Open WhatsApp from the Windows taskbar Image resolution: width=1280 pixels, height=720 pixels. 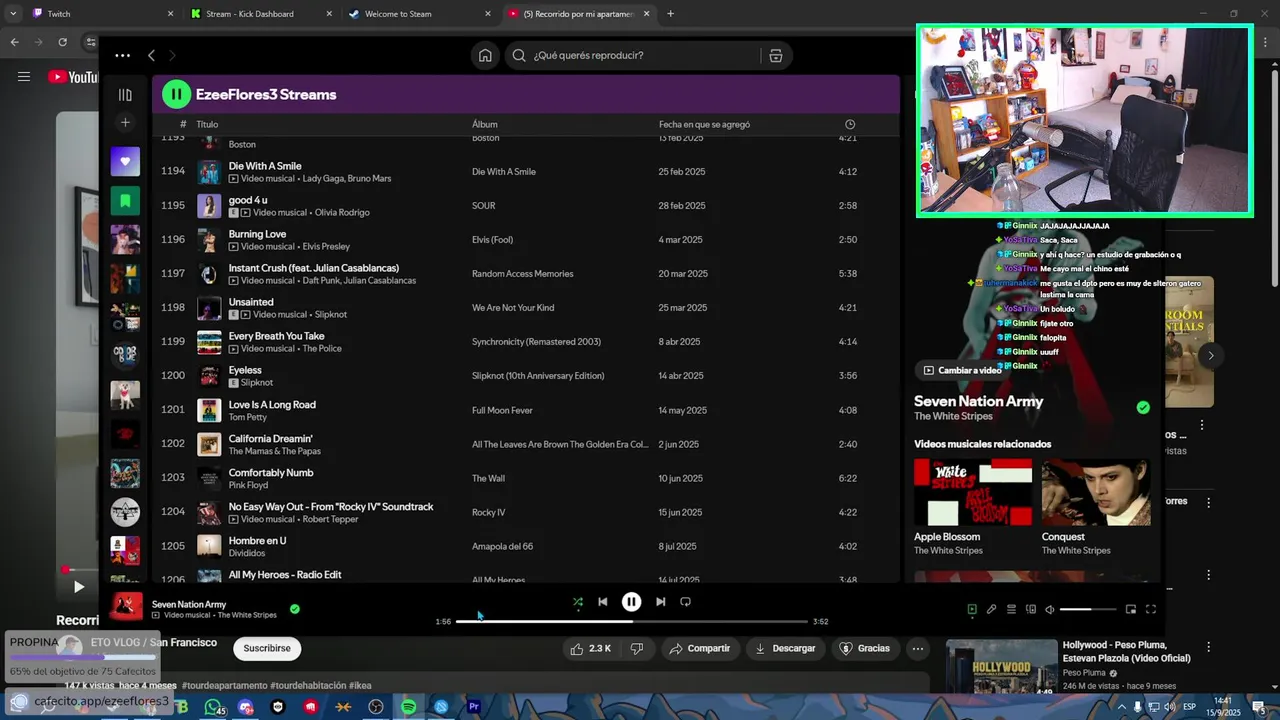tap(213, 707)
